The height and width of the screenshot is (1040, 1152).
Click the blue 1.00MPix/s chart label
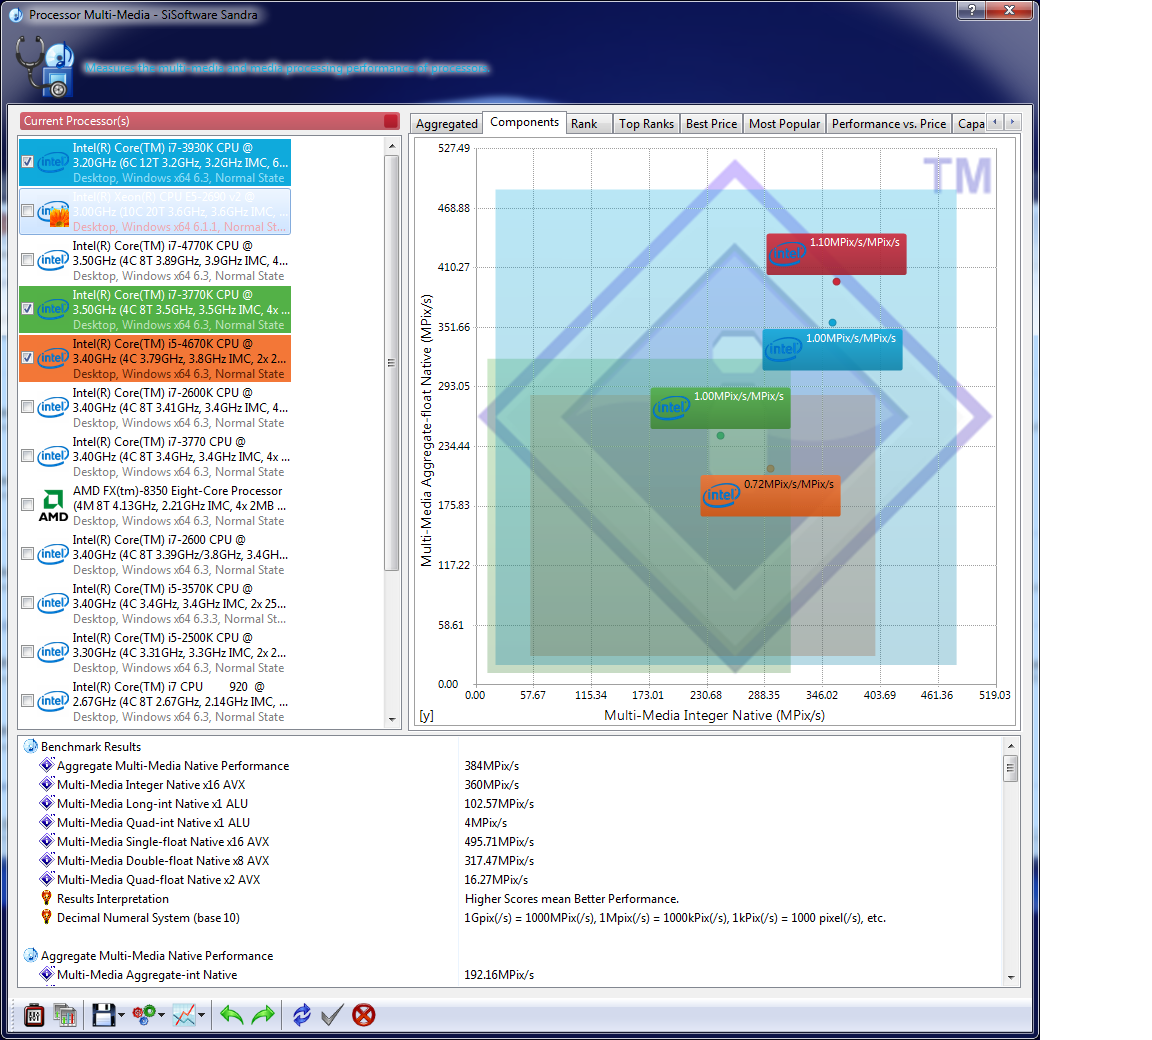832,349
